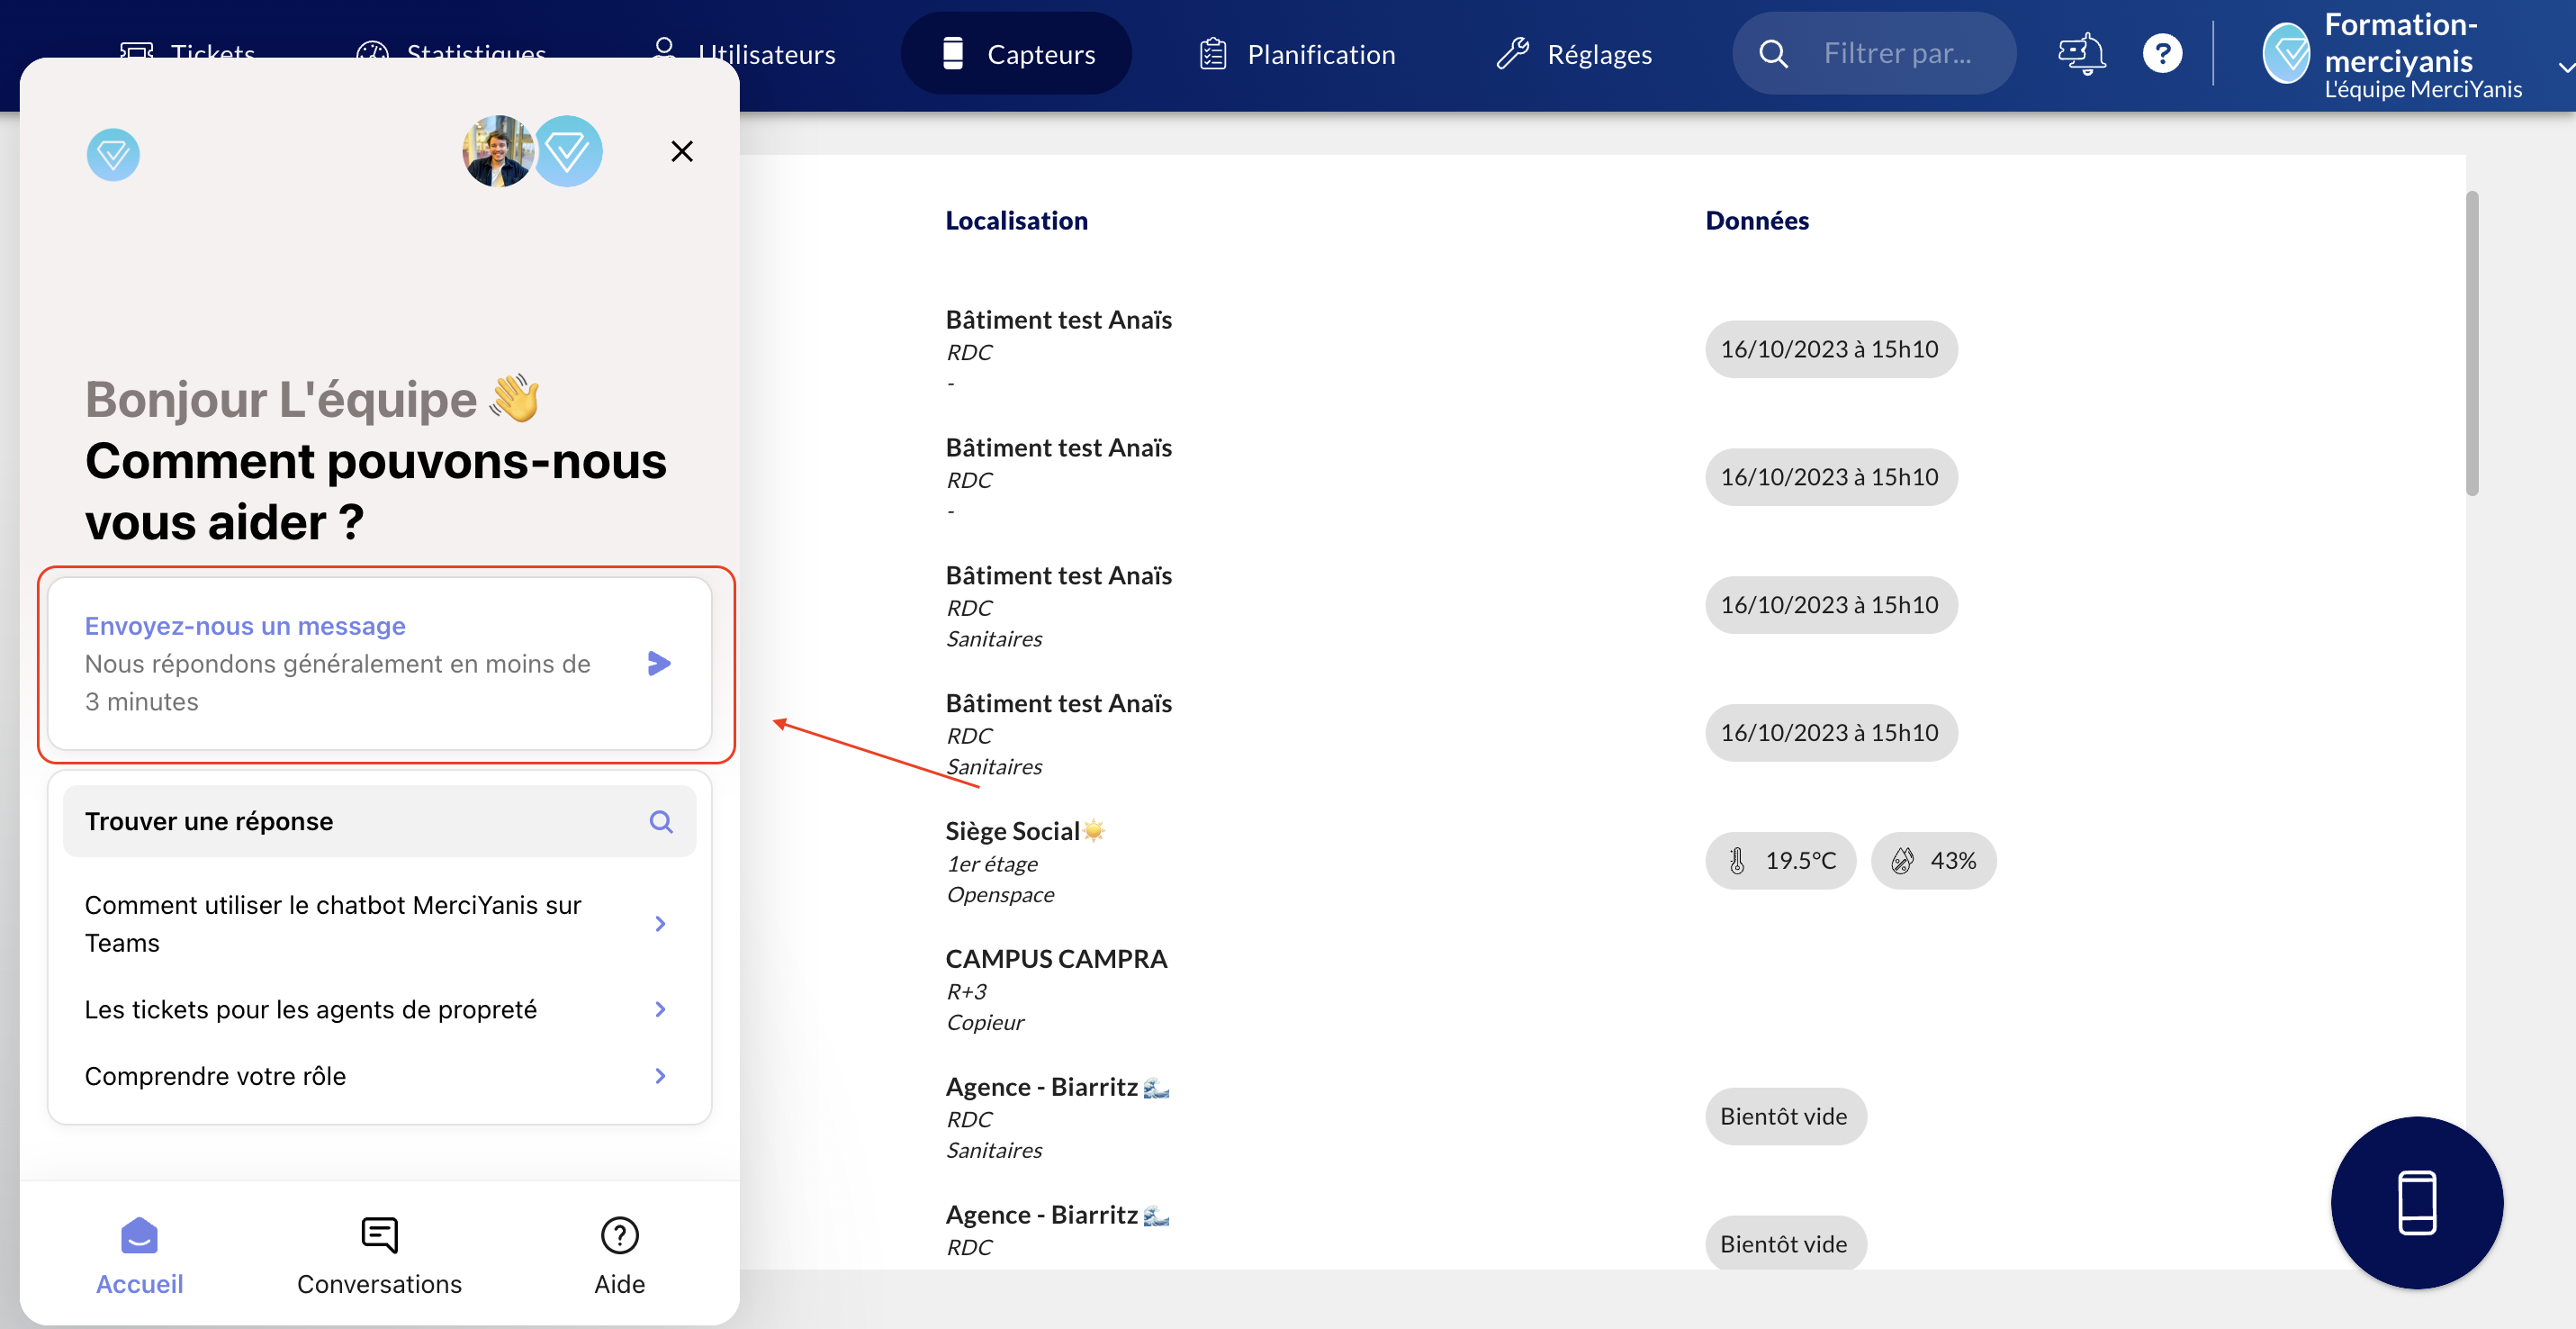The image size is (2576, 1329).
Task: Open the Réglages settings menu
Action: (x=1574, y=54)
